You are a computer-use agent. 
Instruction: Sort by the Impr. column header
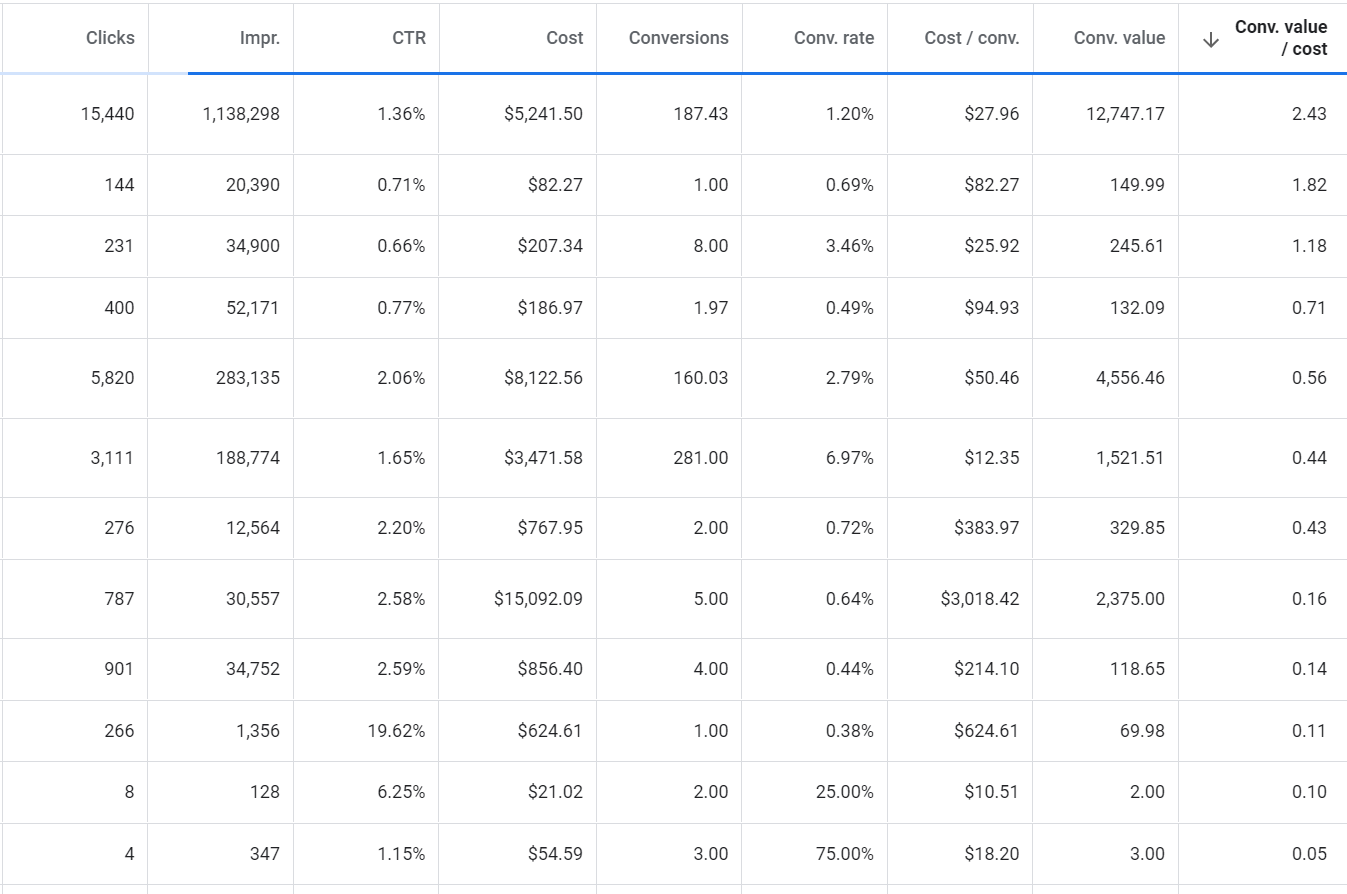(260, 38)
